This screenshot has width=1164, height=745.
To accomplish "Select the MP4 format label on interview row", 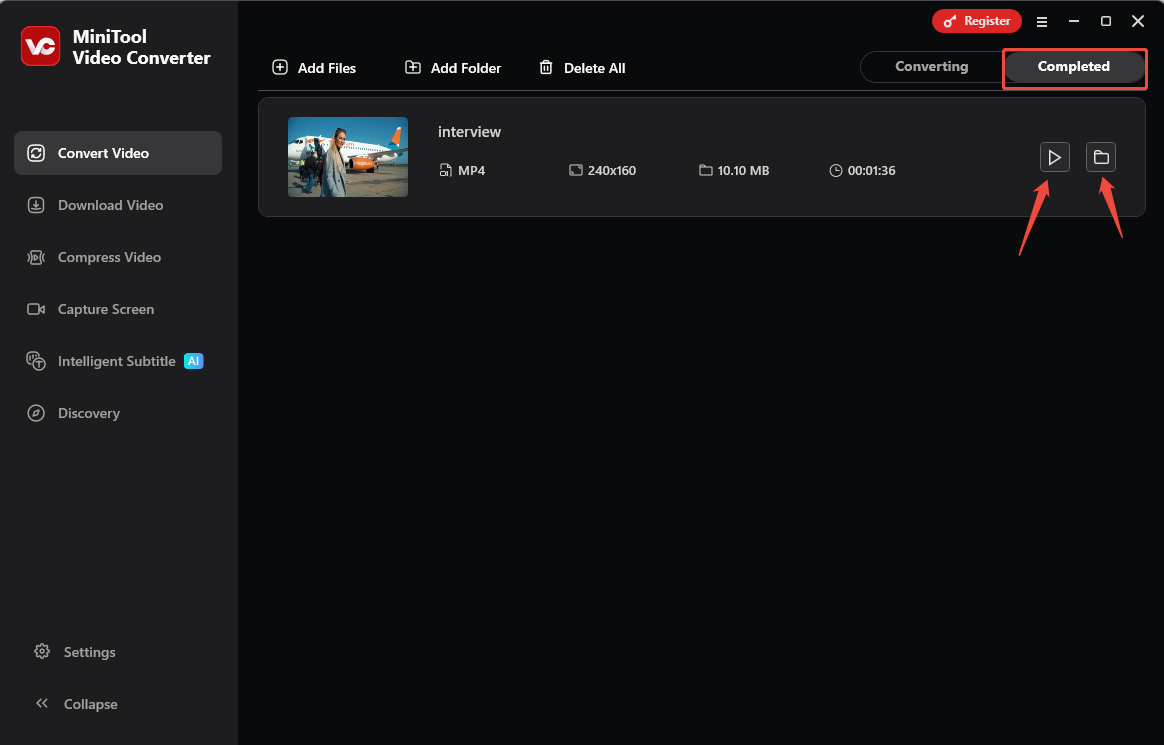I will point(464,170).
